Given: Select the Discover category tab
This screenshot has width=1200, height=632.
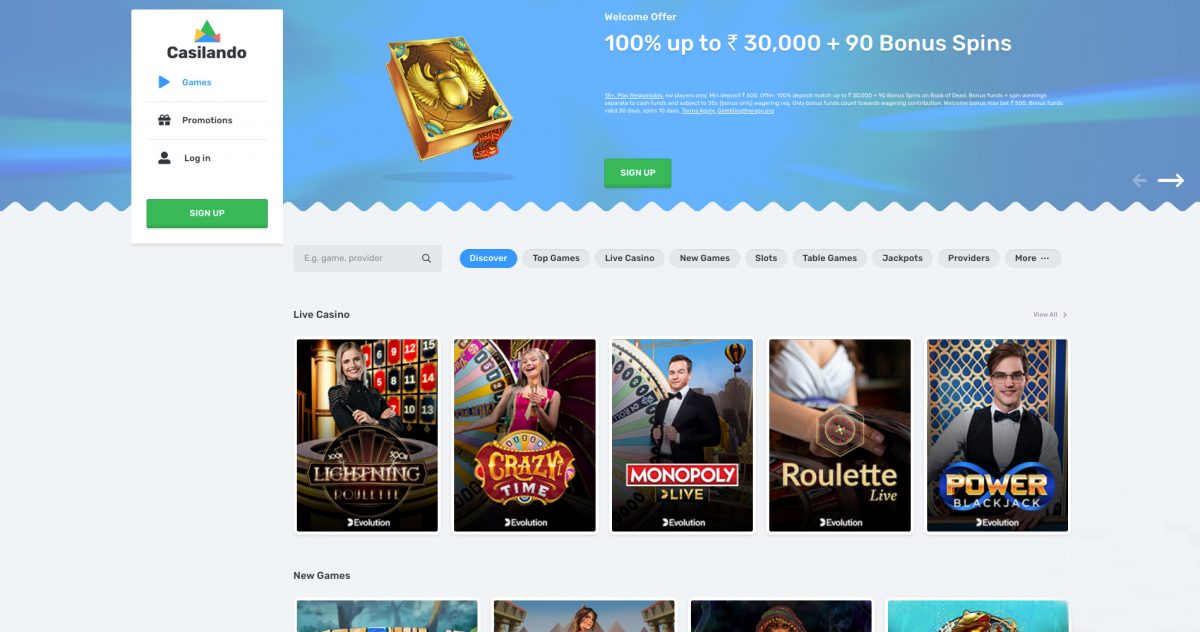Looking at the screenshot, I should 488,258.
